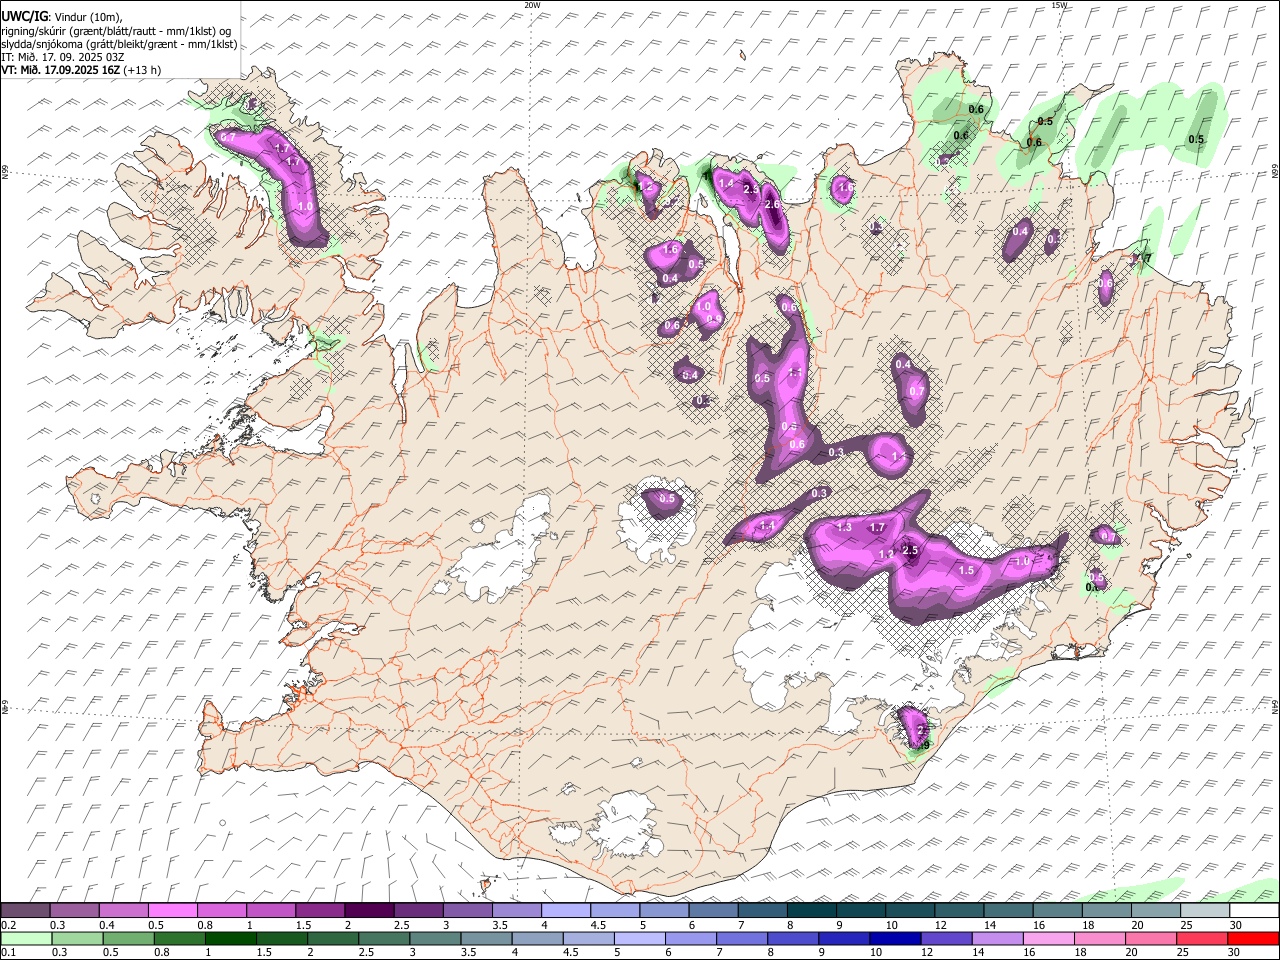Pick the bottom-scale green swatch between 0.5 and 0.8

[128, 939]
